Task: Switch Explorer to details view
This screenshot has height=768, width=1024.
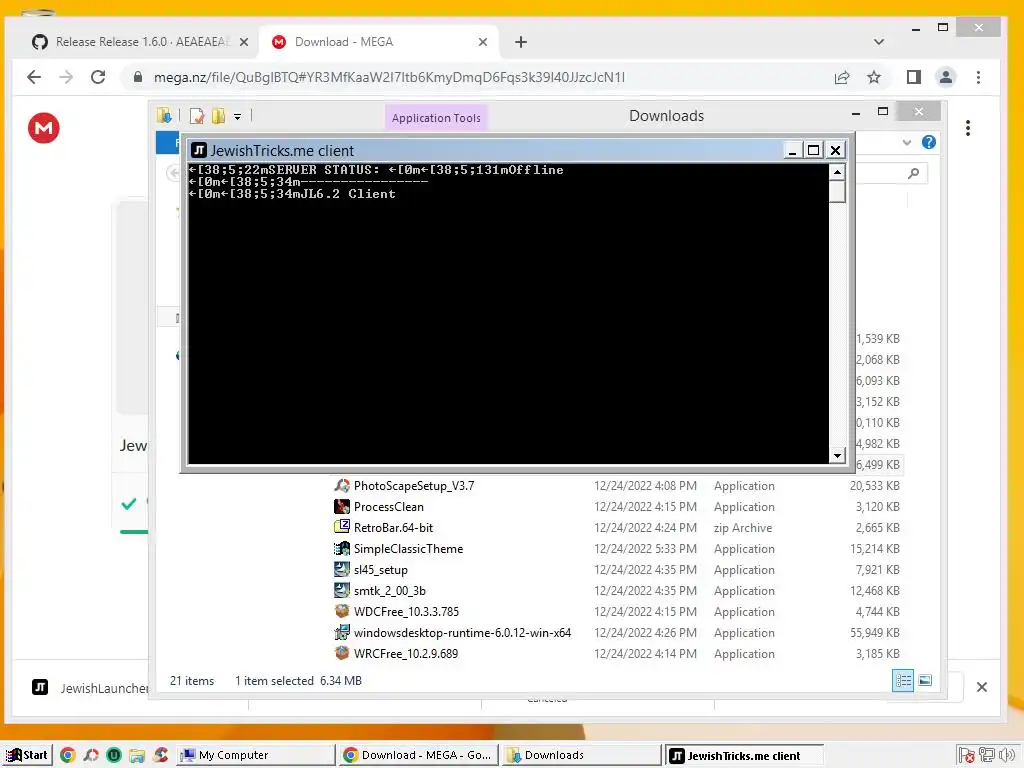Action: click(903, 680)
